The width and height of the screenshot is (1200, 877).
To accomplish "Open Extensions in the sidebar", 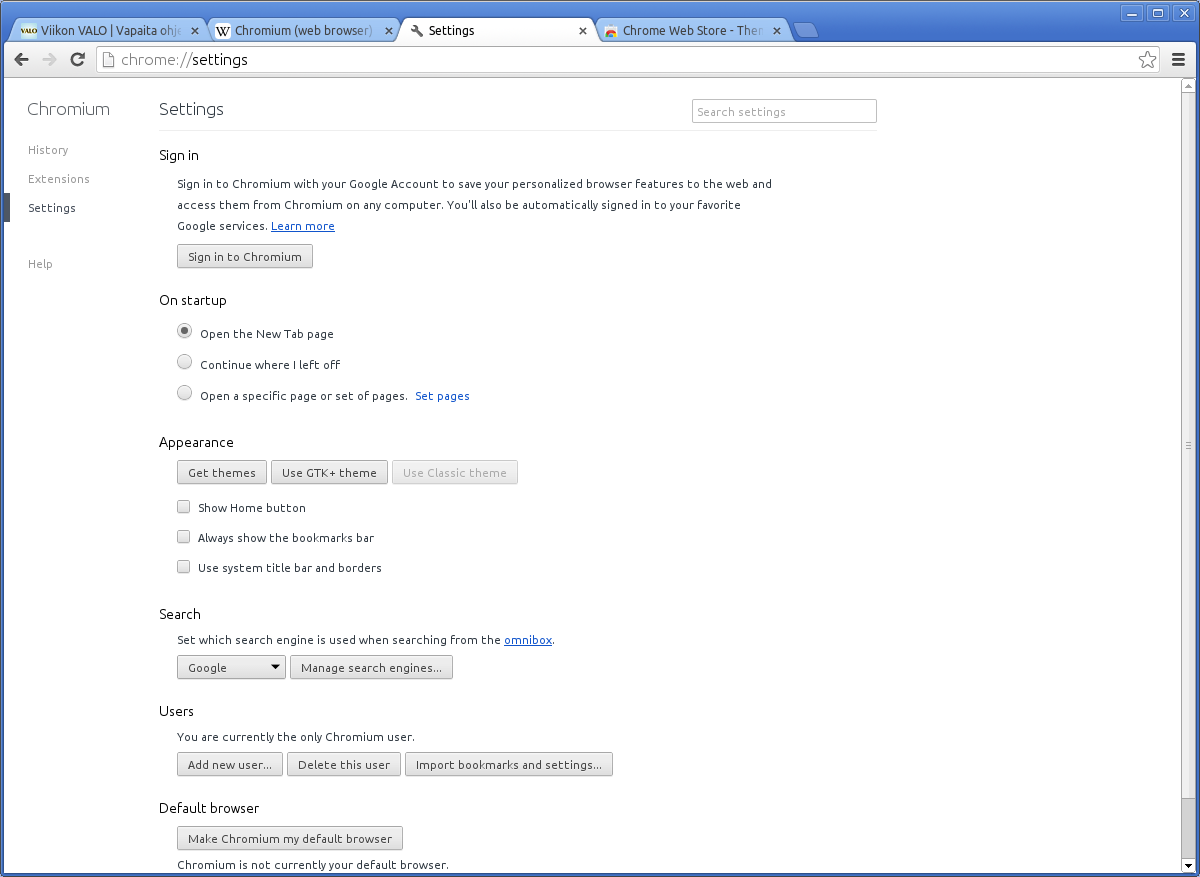I will click(59, 179).
